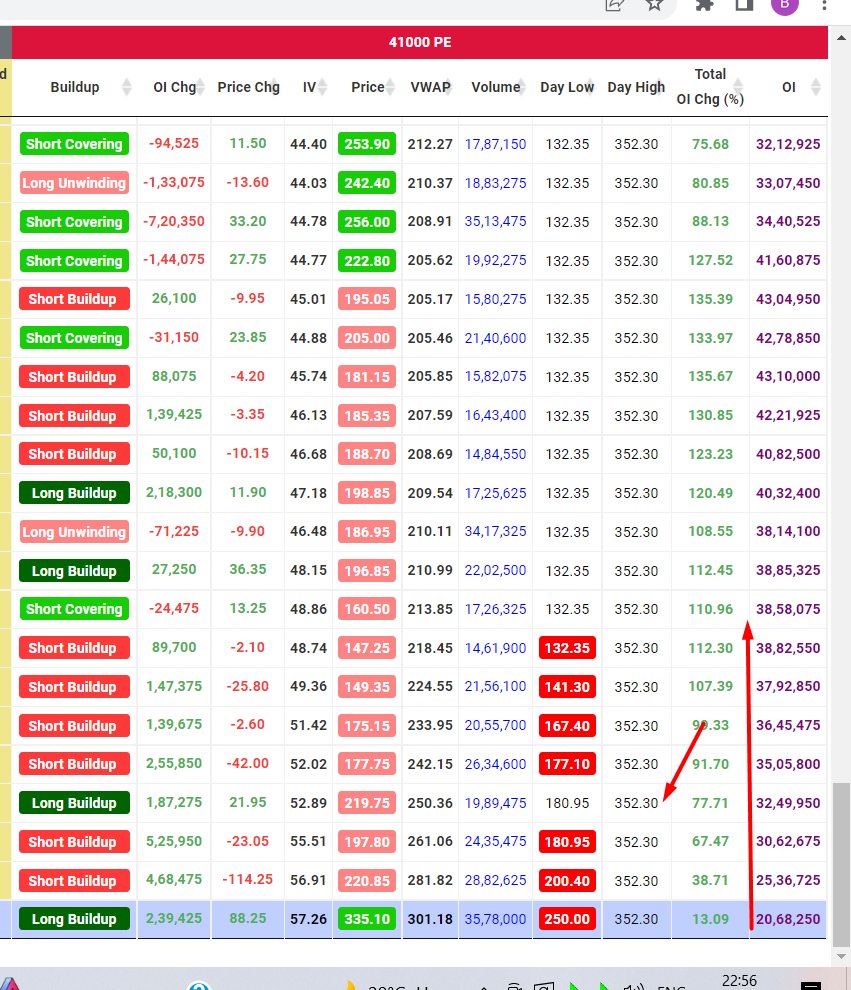The width and height of the screenshot is (851, 990).
Task: Click Day Low value 180.95 in the 219.75 row
Action: (567, 803)
